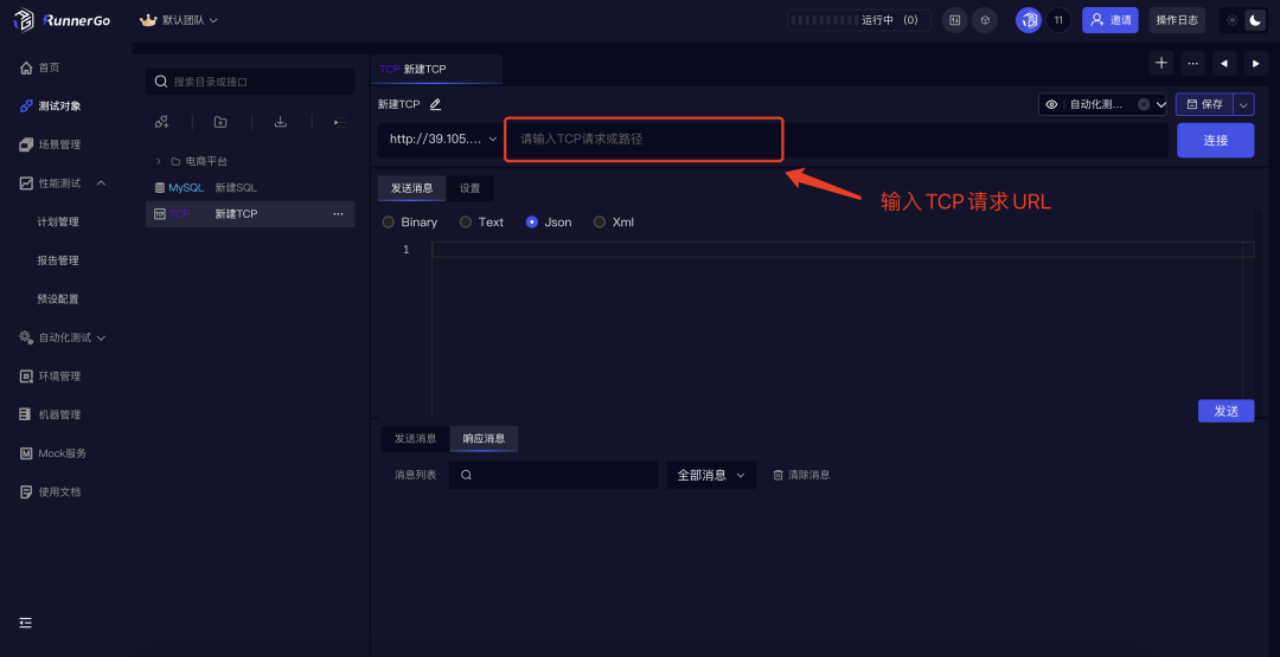This screenshot has width=1280, height=657.
Task: Click the 连接 connect button
Action: [x=1215, y=140]
